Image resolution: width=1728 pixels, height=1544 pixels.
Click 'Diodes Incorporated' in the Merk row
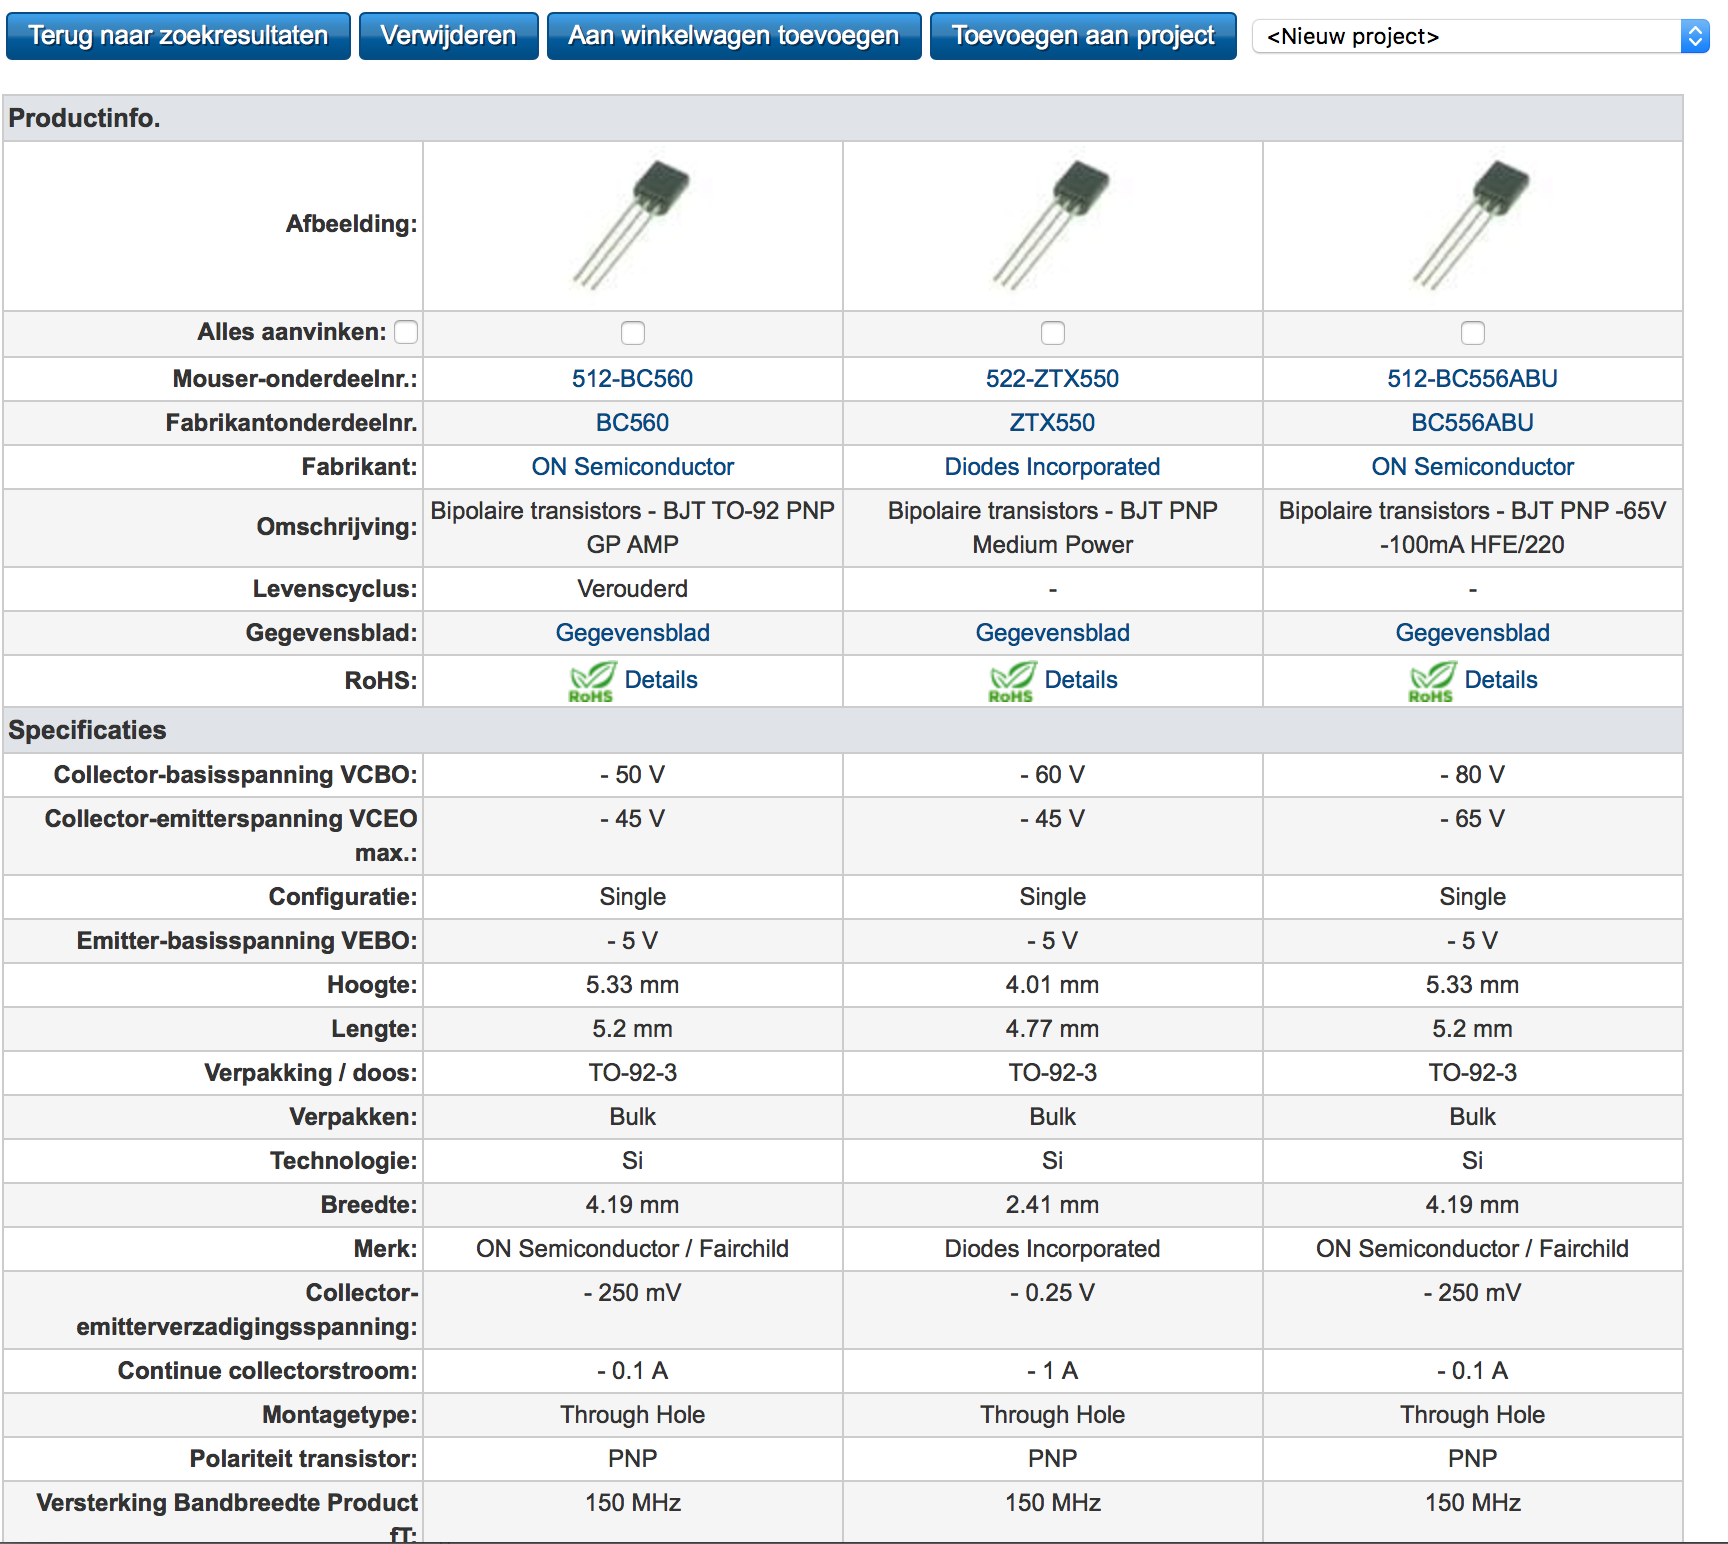pos(1052,1249)
